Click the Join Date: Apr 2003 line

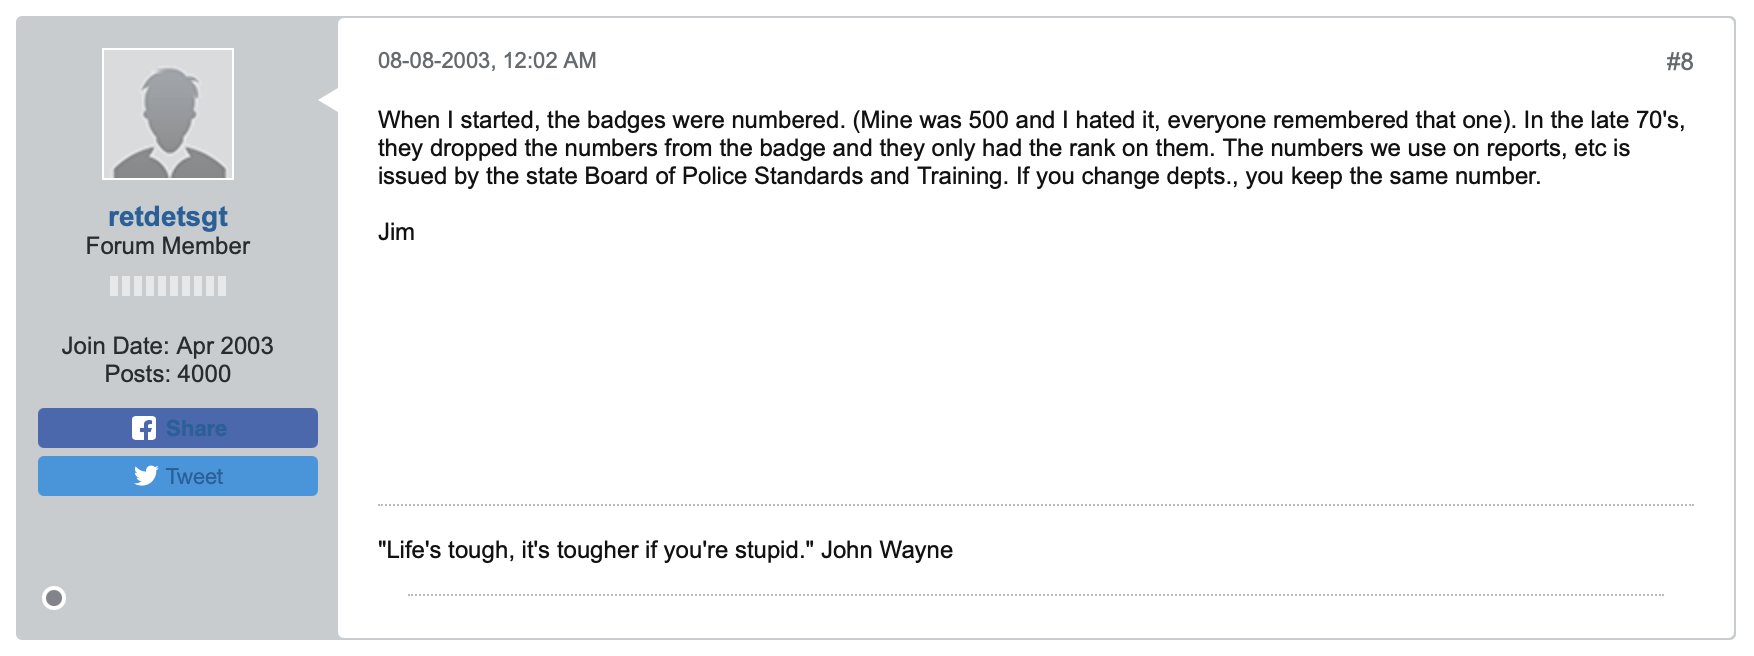point(168,346)
